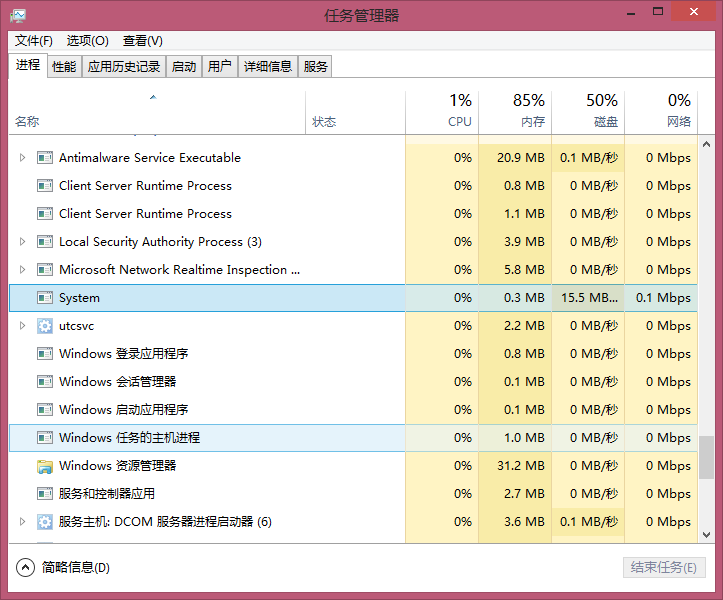723x600 pixels.
Task: Switch to the 服务 tab
Action: tap(315, 66)
